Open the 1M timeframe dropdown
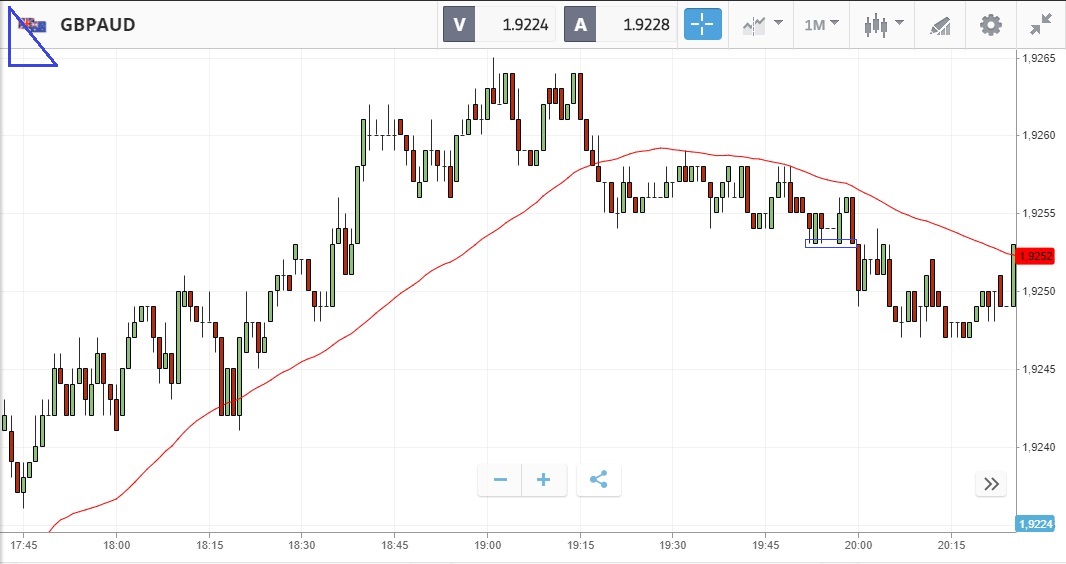 click(821, 24)
